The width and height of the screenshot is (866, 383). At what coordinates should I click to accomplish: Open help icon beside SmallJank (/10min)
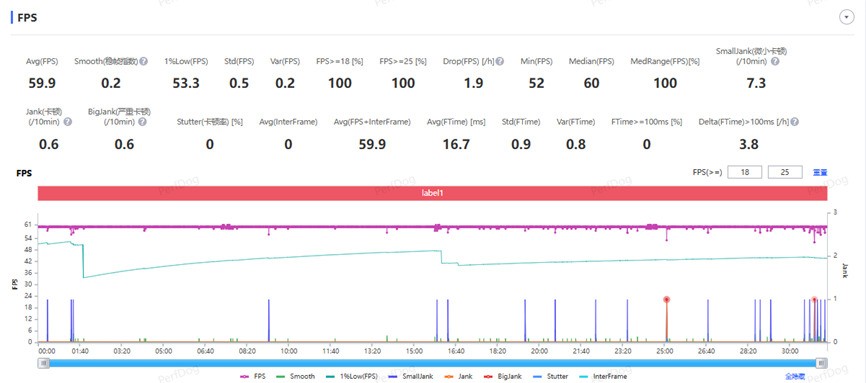775,61
